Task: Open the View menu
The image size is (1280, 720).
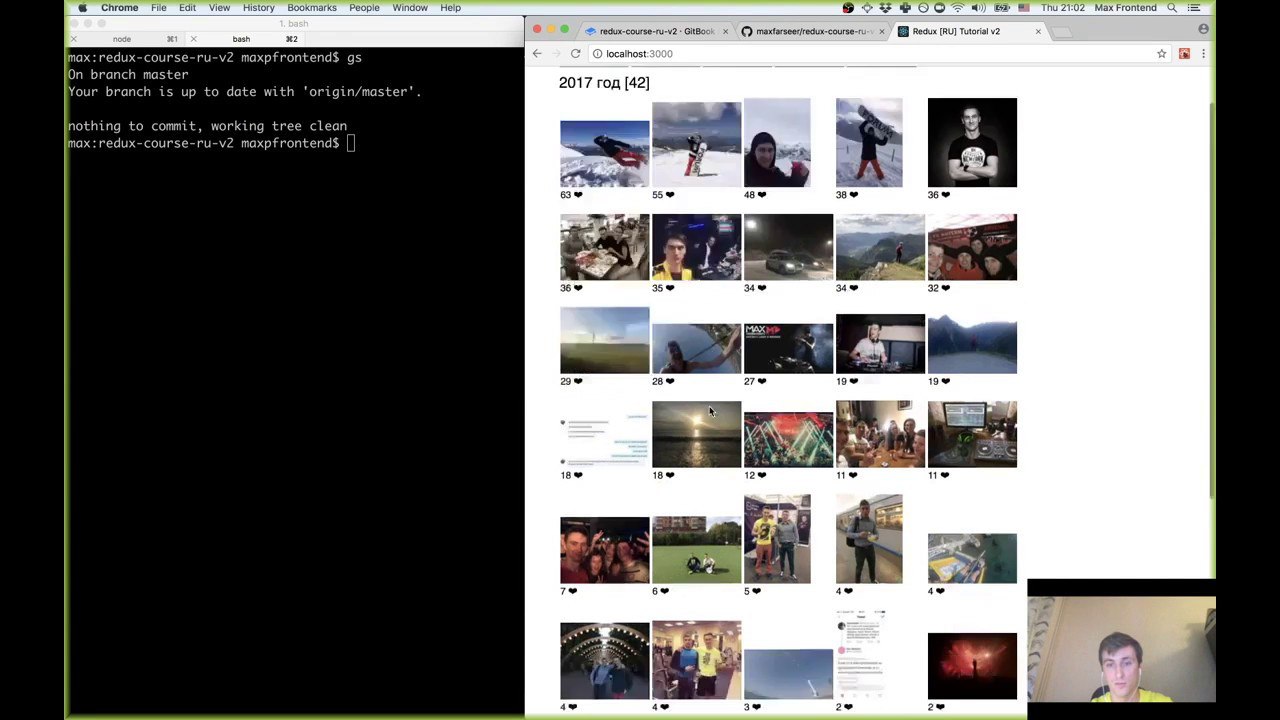Action: click(219, 8)
